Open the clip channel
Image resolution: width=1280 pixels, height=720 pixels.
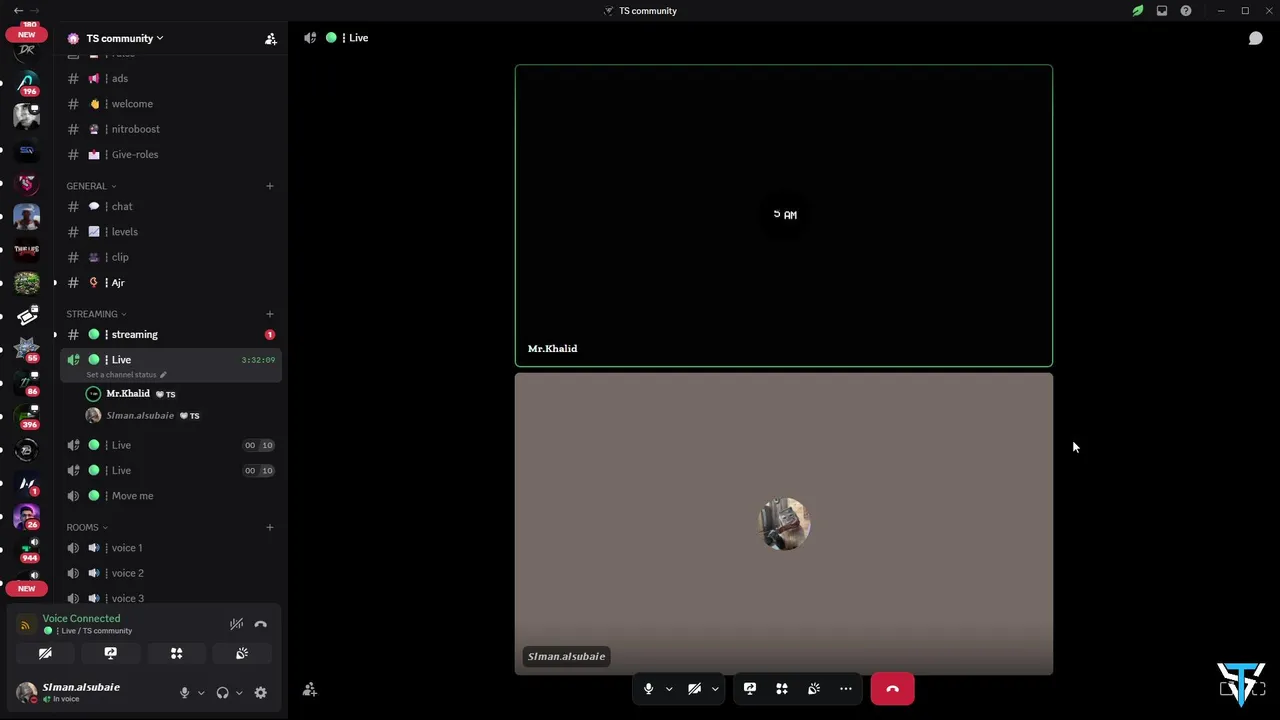(171, 257)
